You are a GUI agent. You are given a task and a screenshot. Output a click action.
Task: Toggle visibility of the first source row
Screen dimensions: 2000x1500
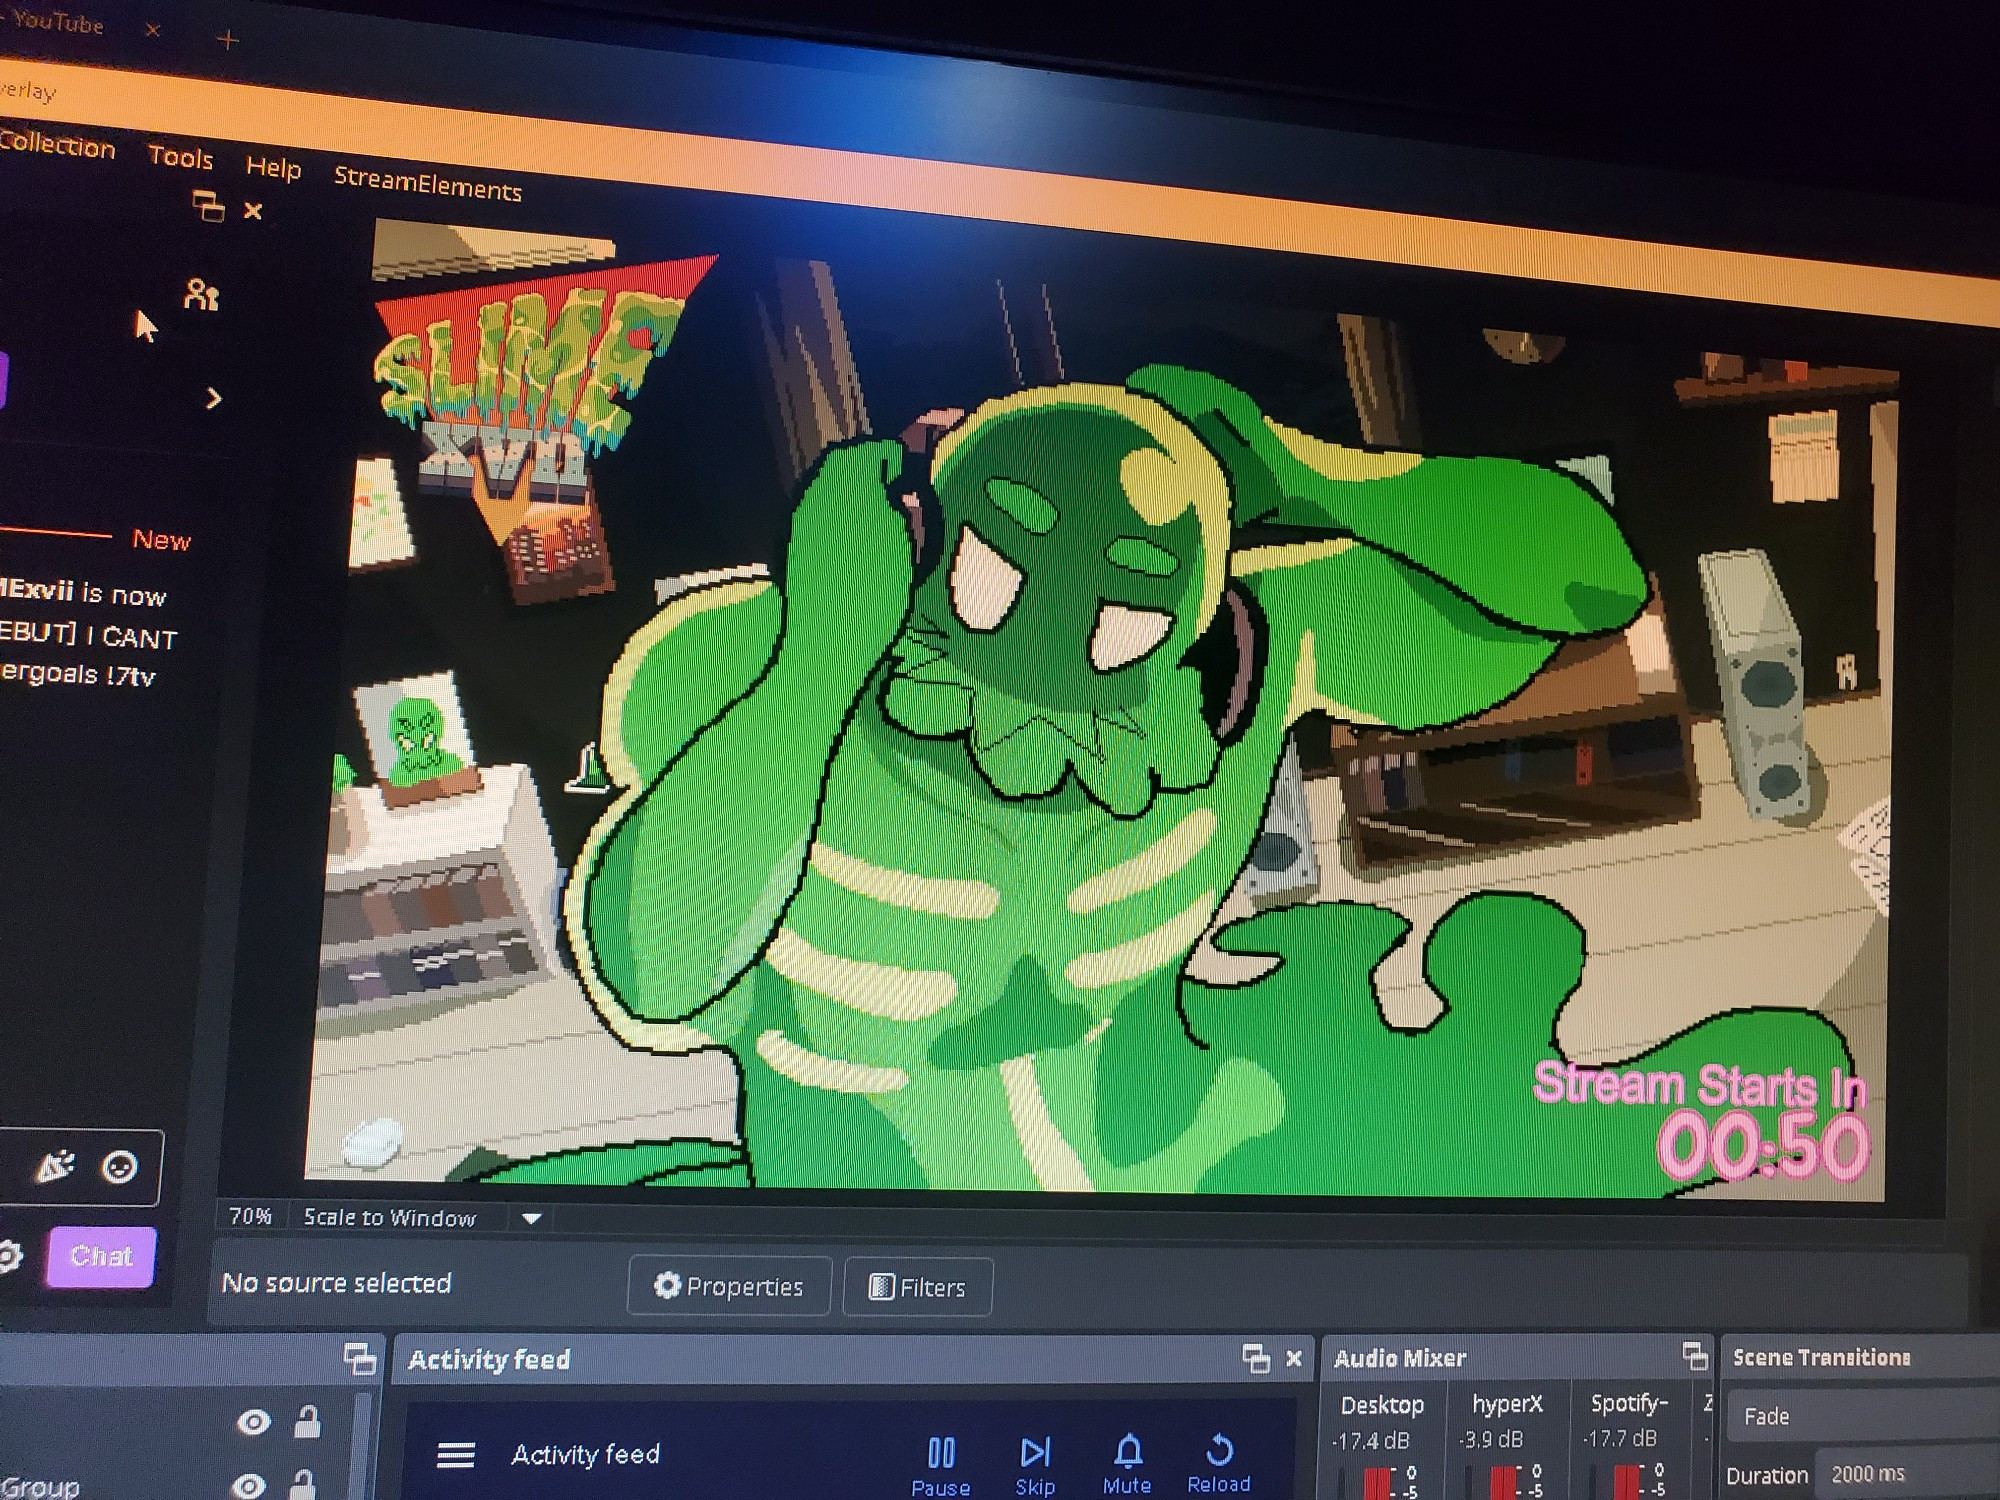[254, 1422]
